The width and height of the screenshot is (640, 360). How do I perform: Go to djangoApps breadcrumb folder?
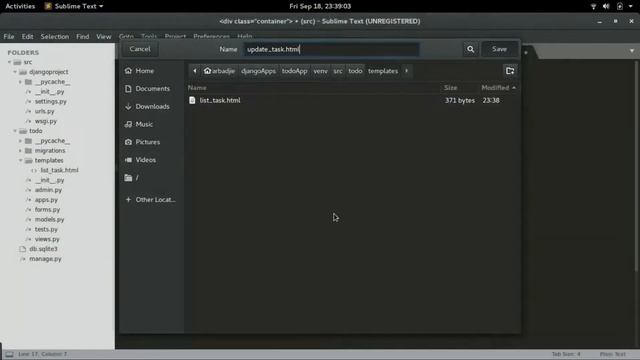click(258, 71)
